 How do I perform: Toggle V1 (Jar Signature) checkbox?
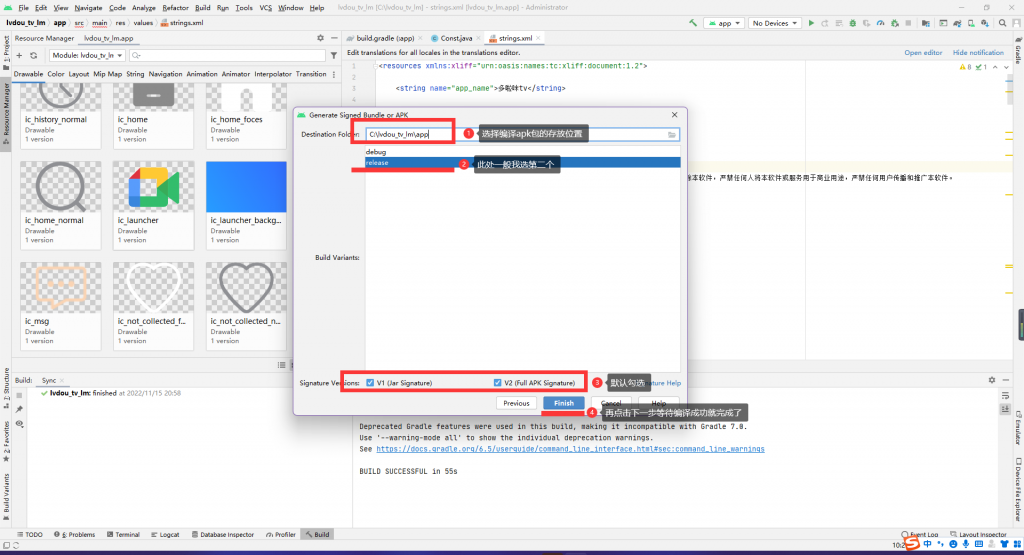coord(370,383)
